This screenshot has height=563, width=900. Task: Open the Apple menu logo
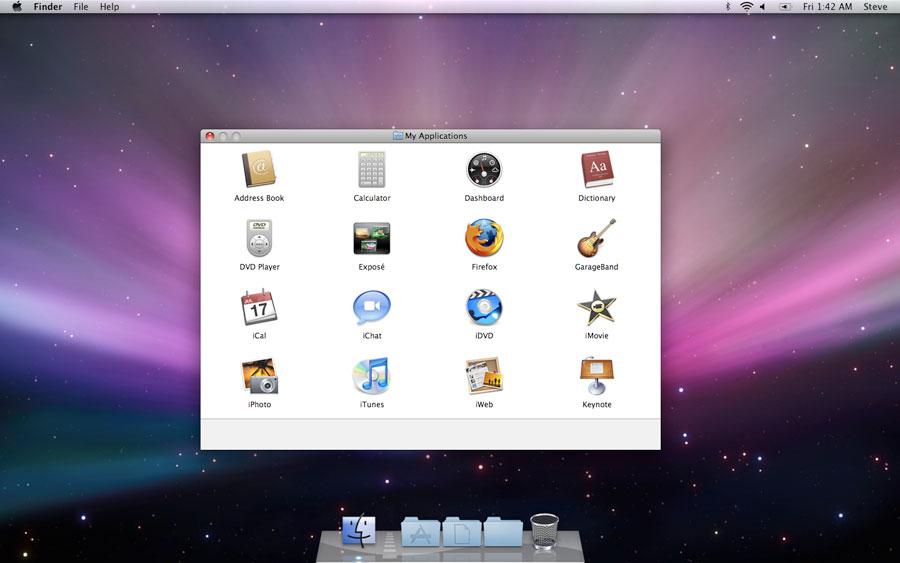click(17, 7)
